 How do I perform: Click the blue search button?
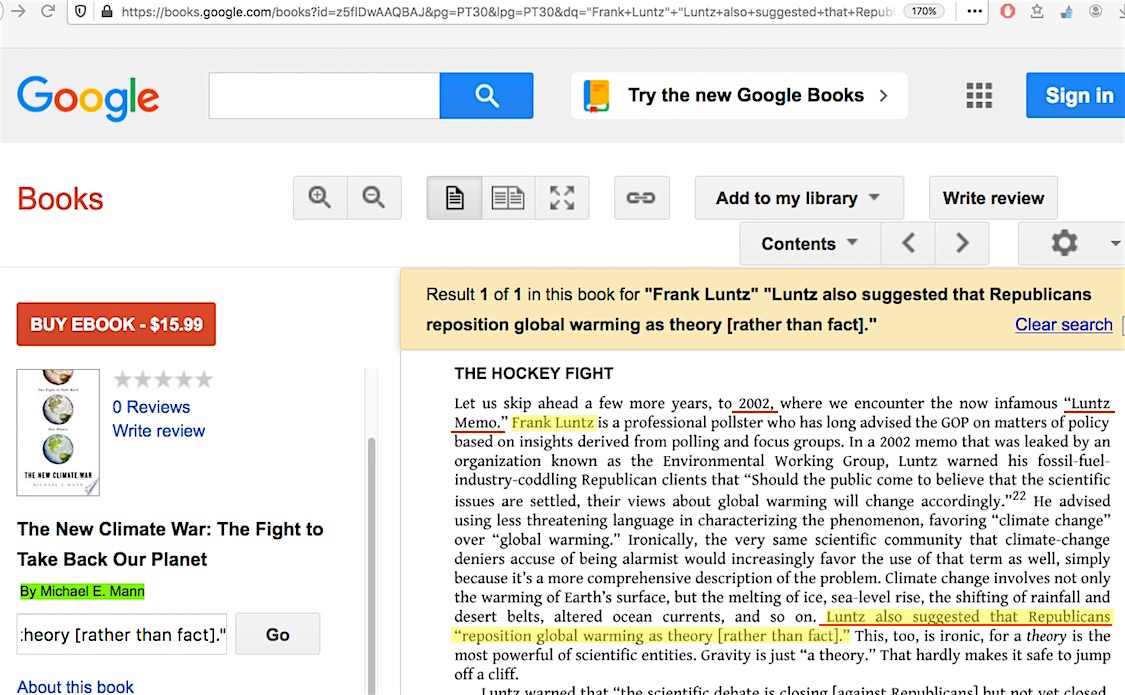tap(486, 96)
